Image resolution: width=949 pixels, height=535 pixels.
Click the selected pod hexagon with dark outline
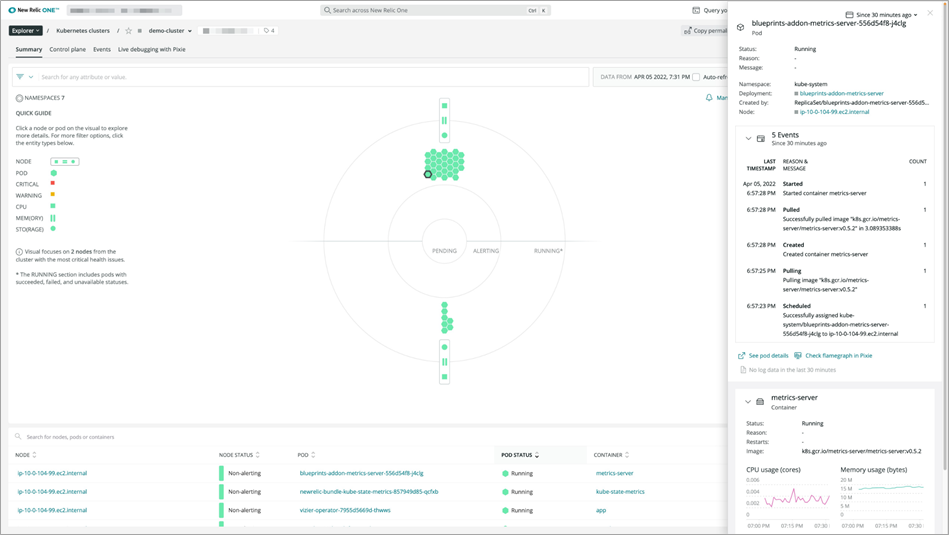coord(428,174)
